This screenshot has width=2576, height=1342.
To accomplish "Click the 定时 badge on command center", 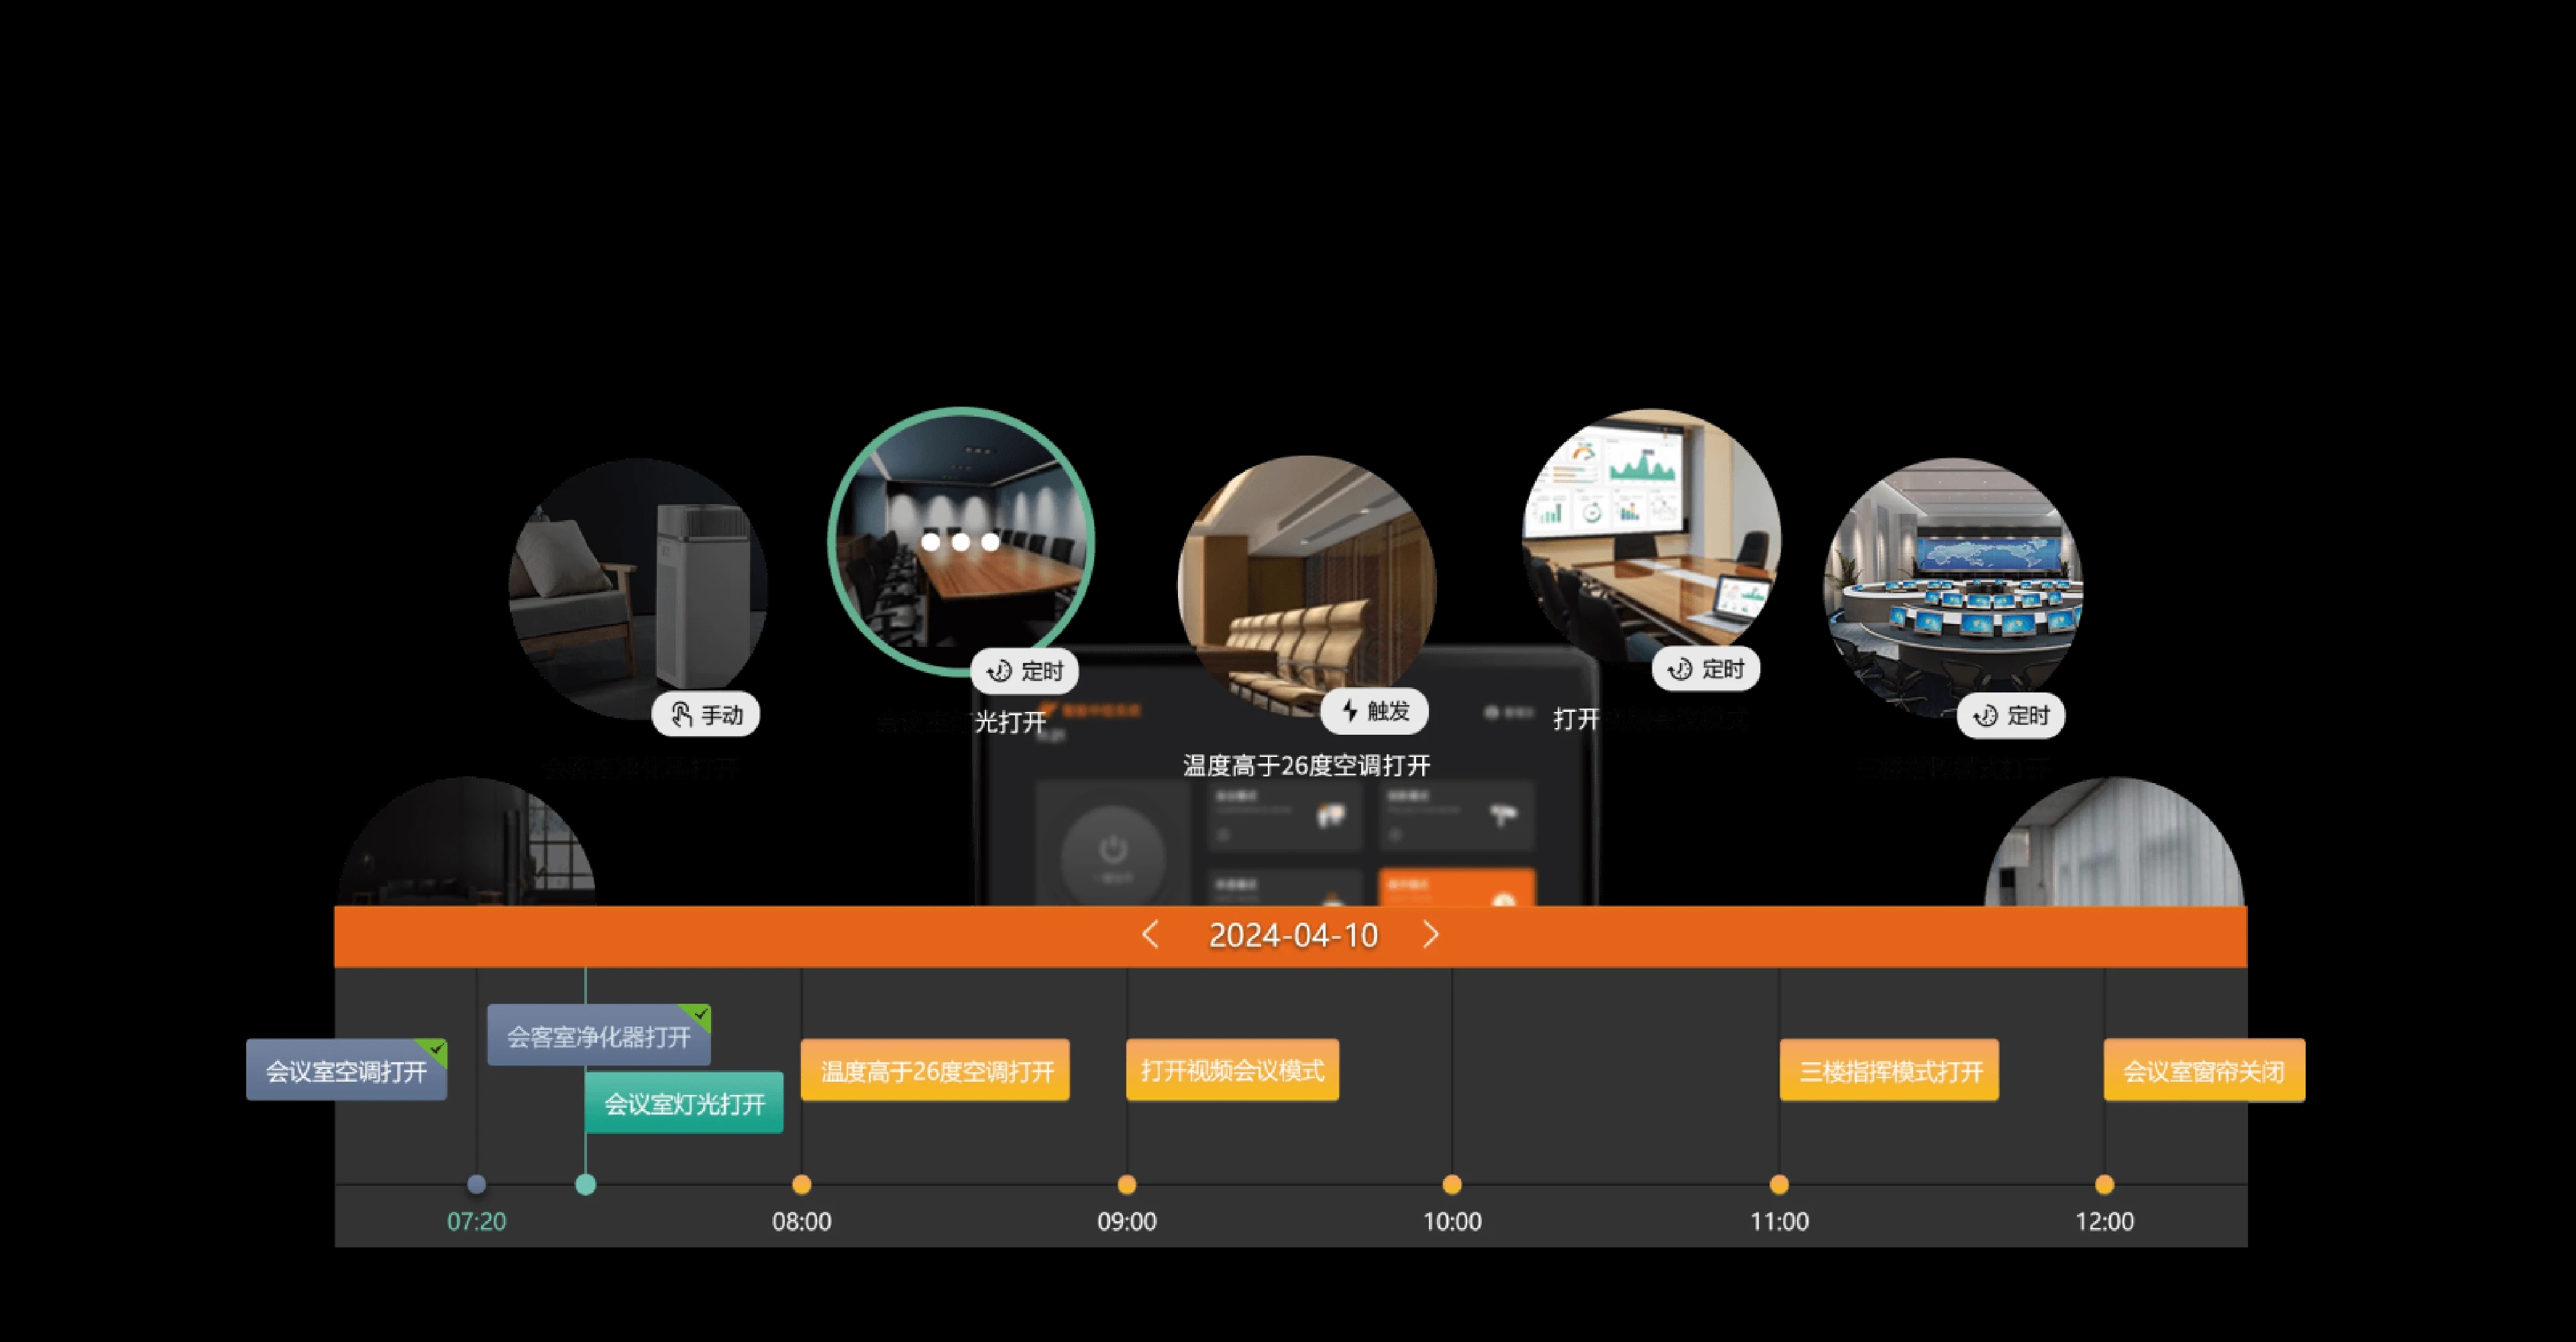I will [2011, 715].
